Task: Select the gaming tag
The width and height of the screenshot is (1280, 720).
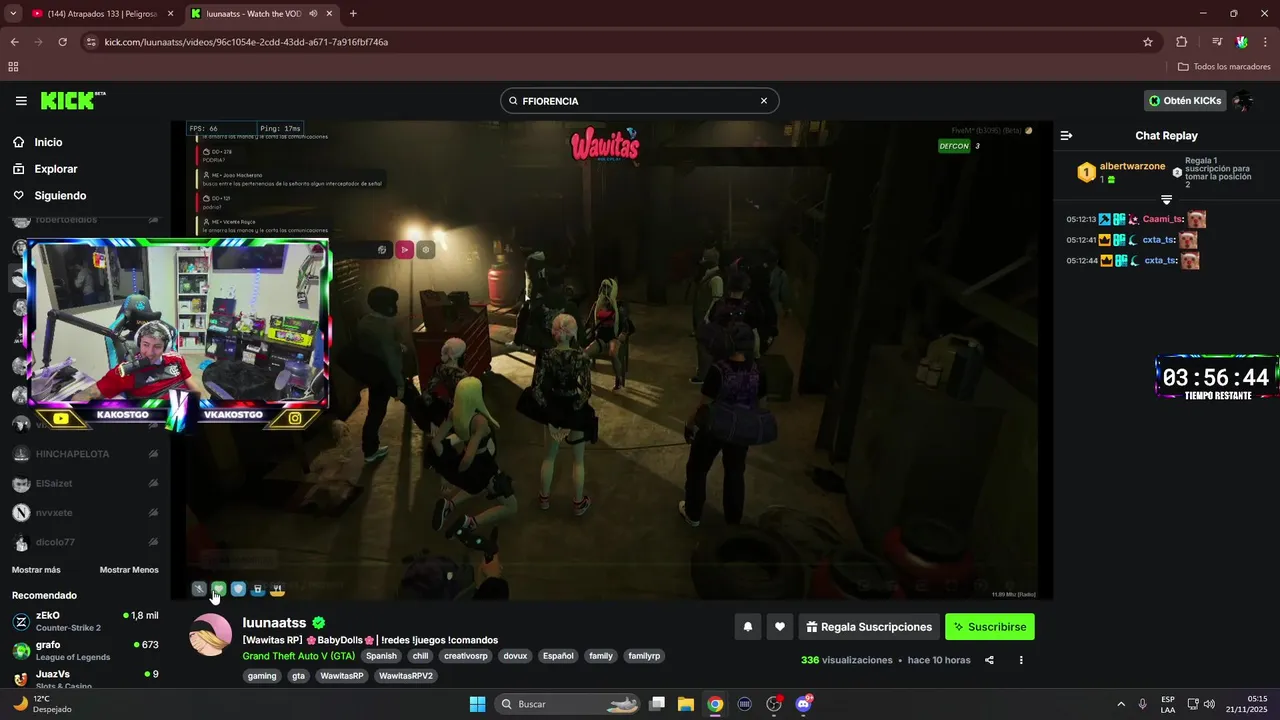Action: [x=262, y=676]
